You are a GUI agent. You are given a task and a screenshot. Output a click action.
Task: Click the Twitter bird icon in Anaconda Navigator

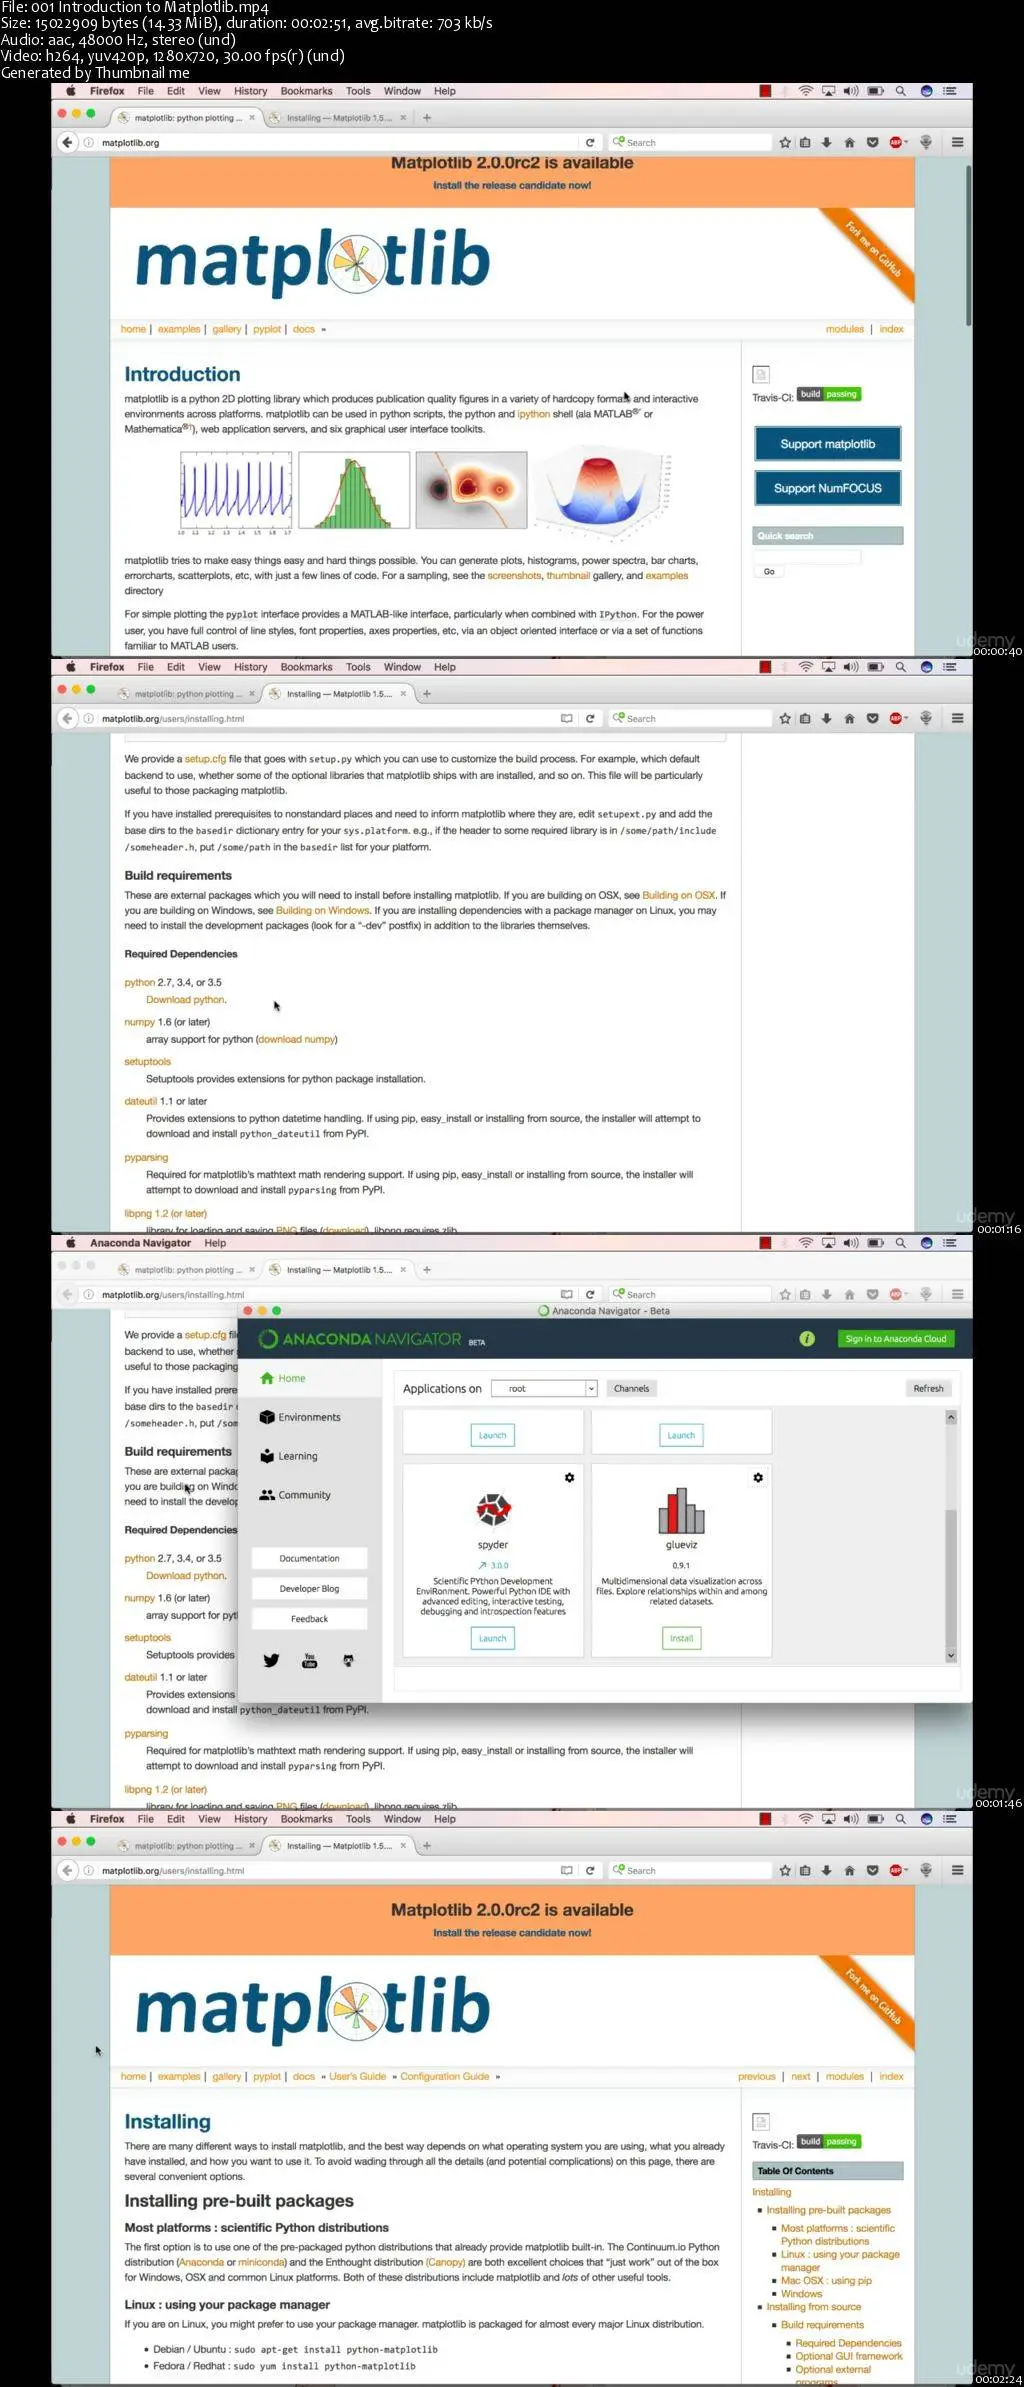[271, 1660]
